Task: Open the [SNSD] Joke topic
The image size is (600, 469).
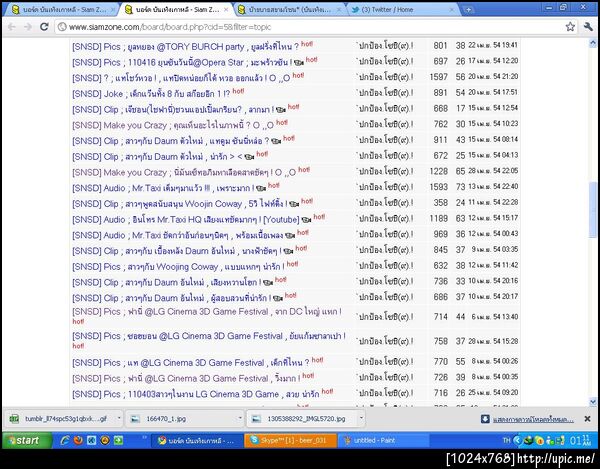Action: click(x=151, y=94)
